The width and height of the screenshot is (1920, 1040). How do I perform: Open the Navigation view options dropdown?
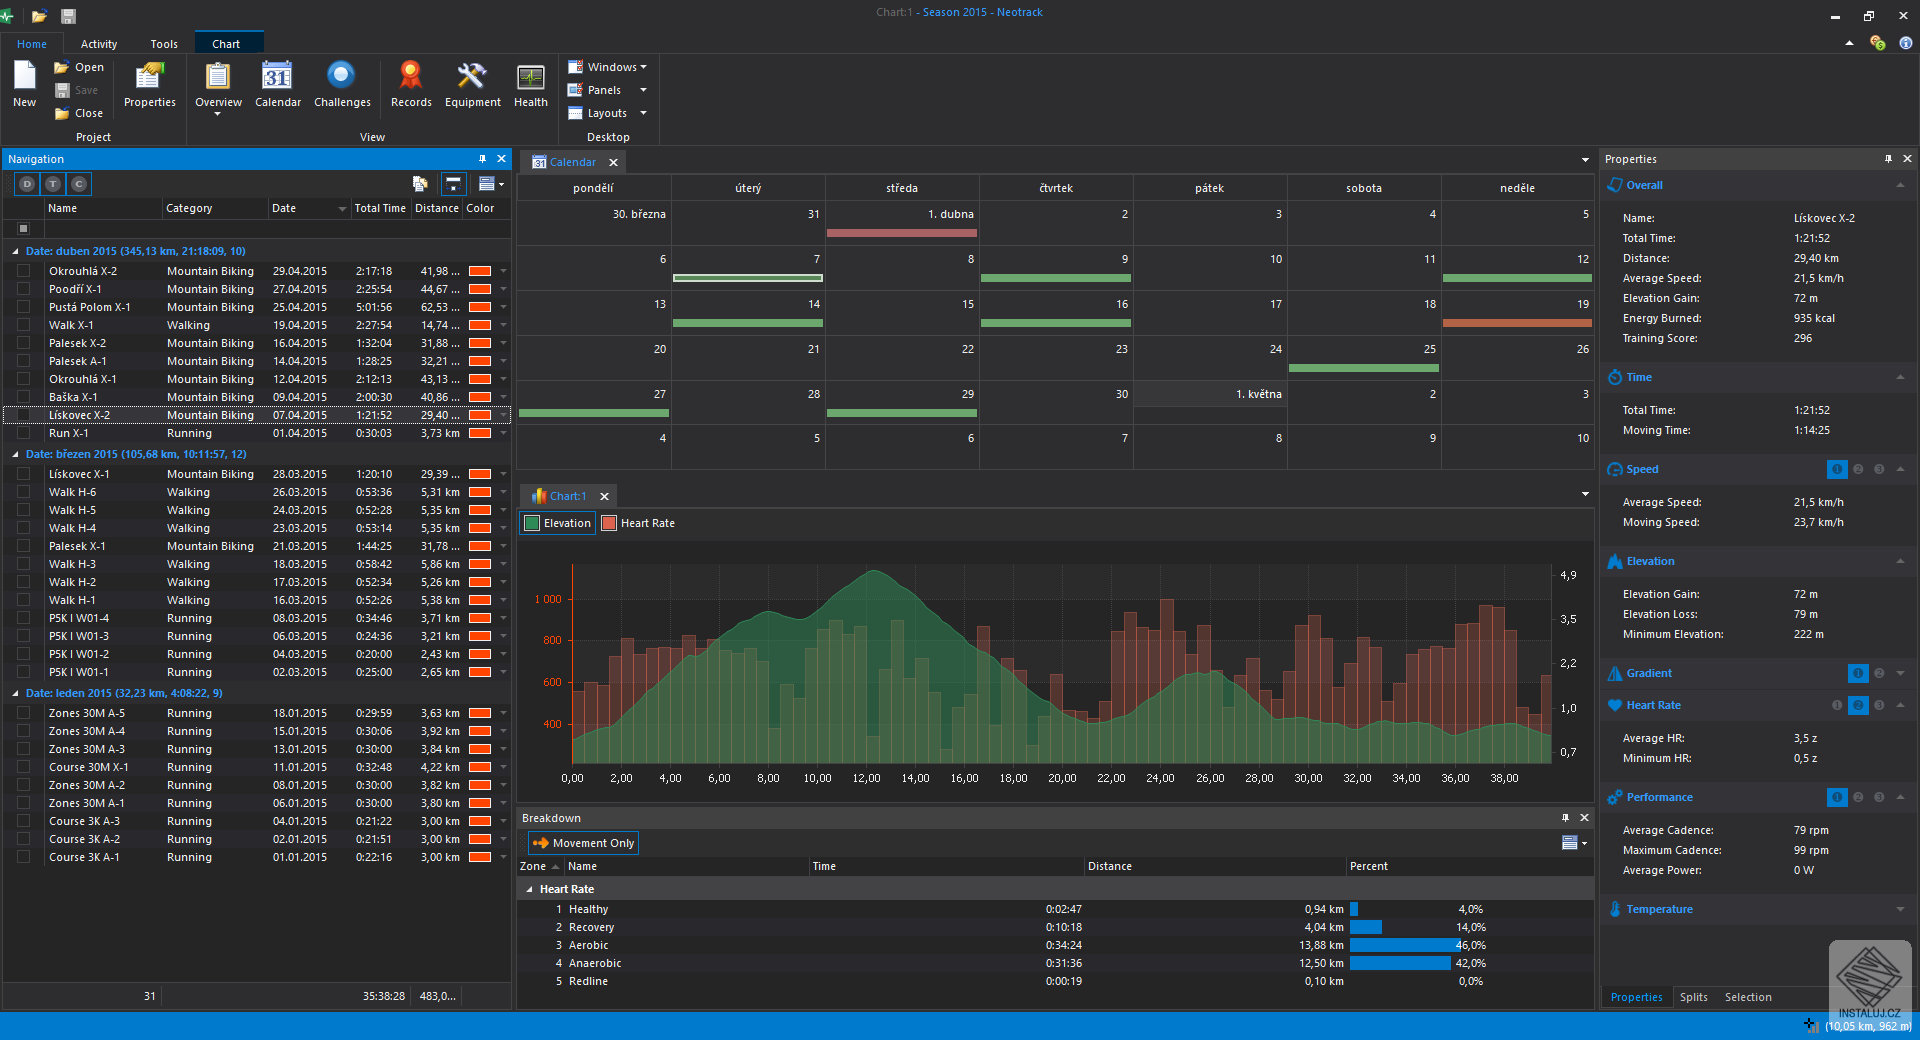[491, 184]
